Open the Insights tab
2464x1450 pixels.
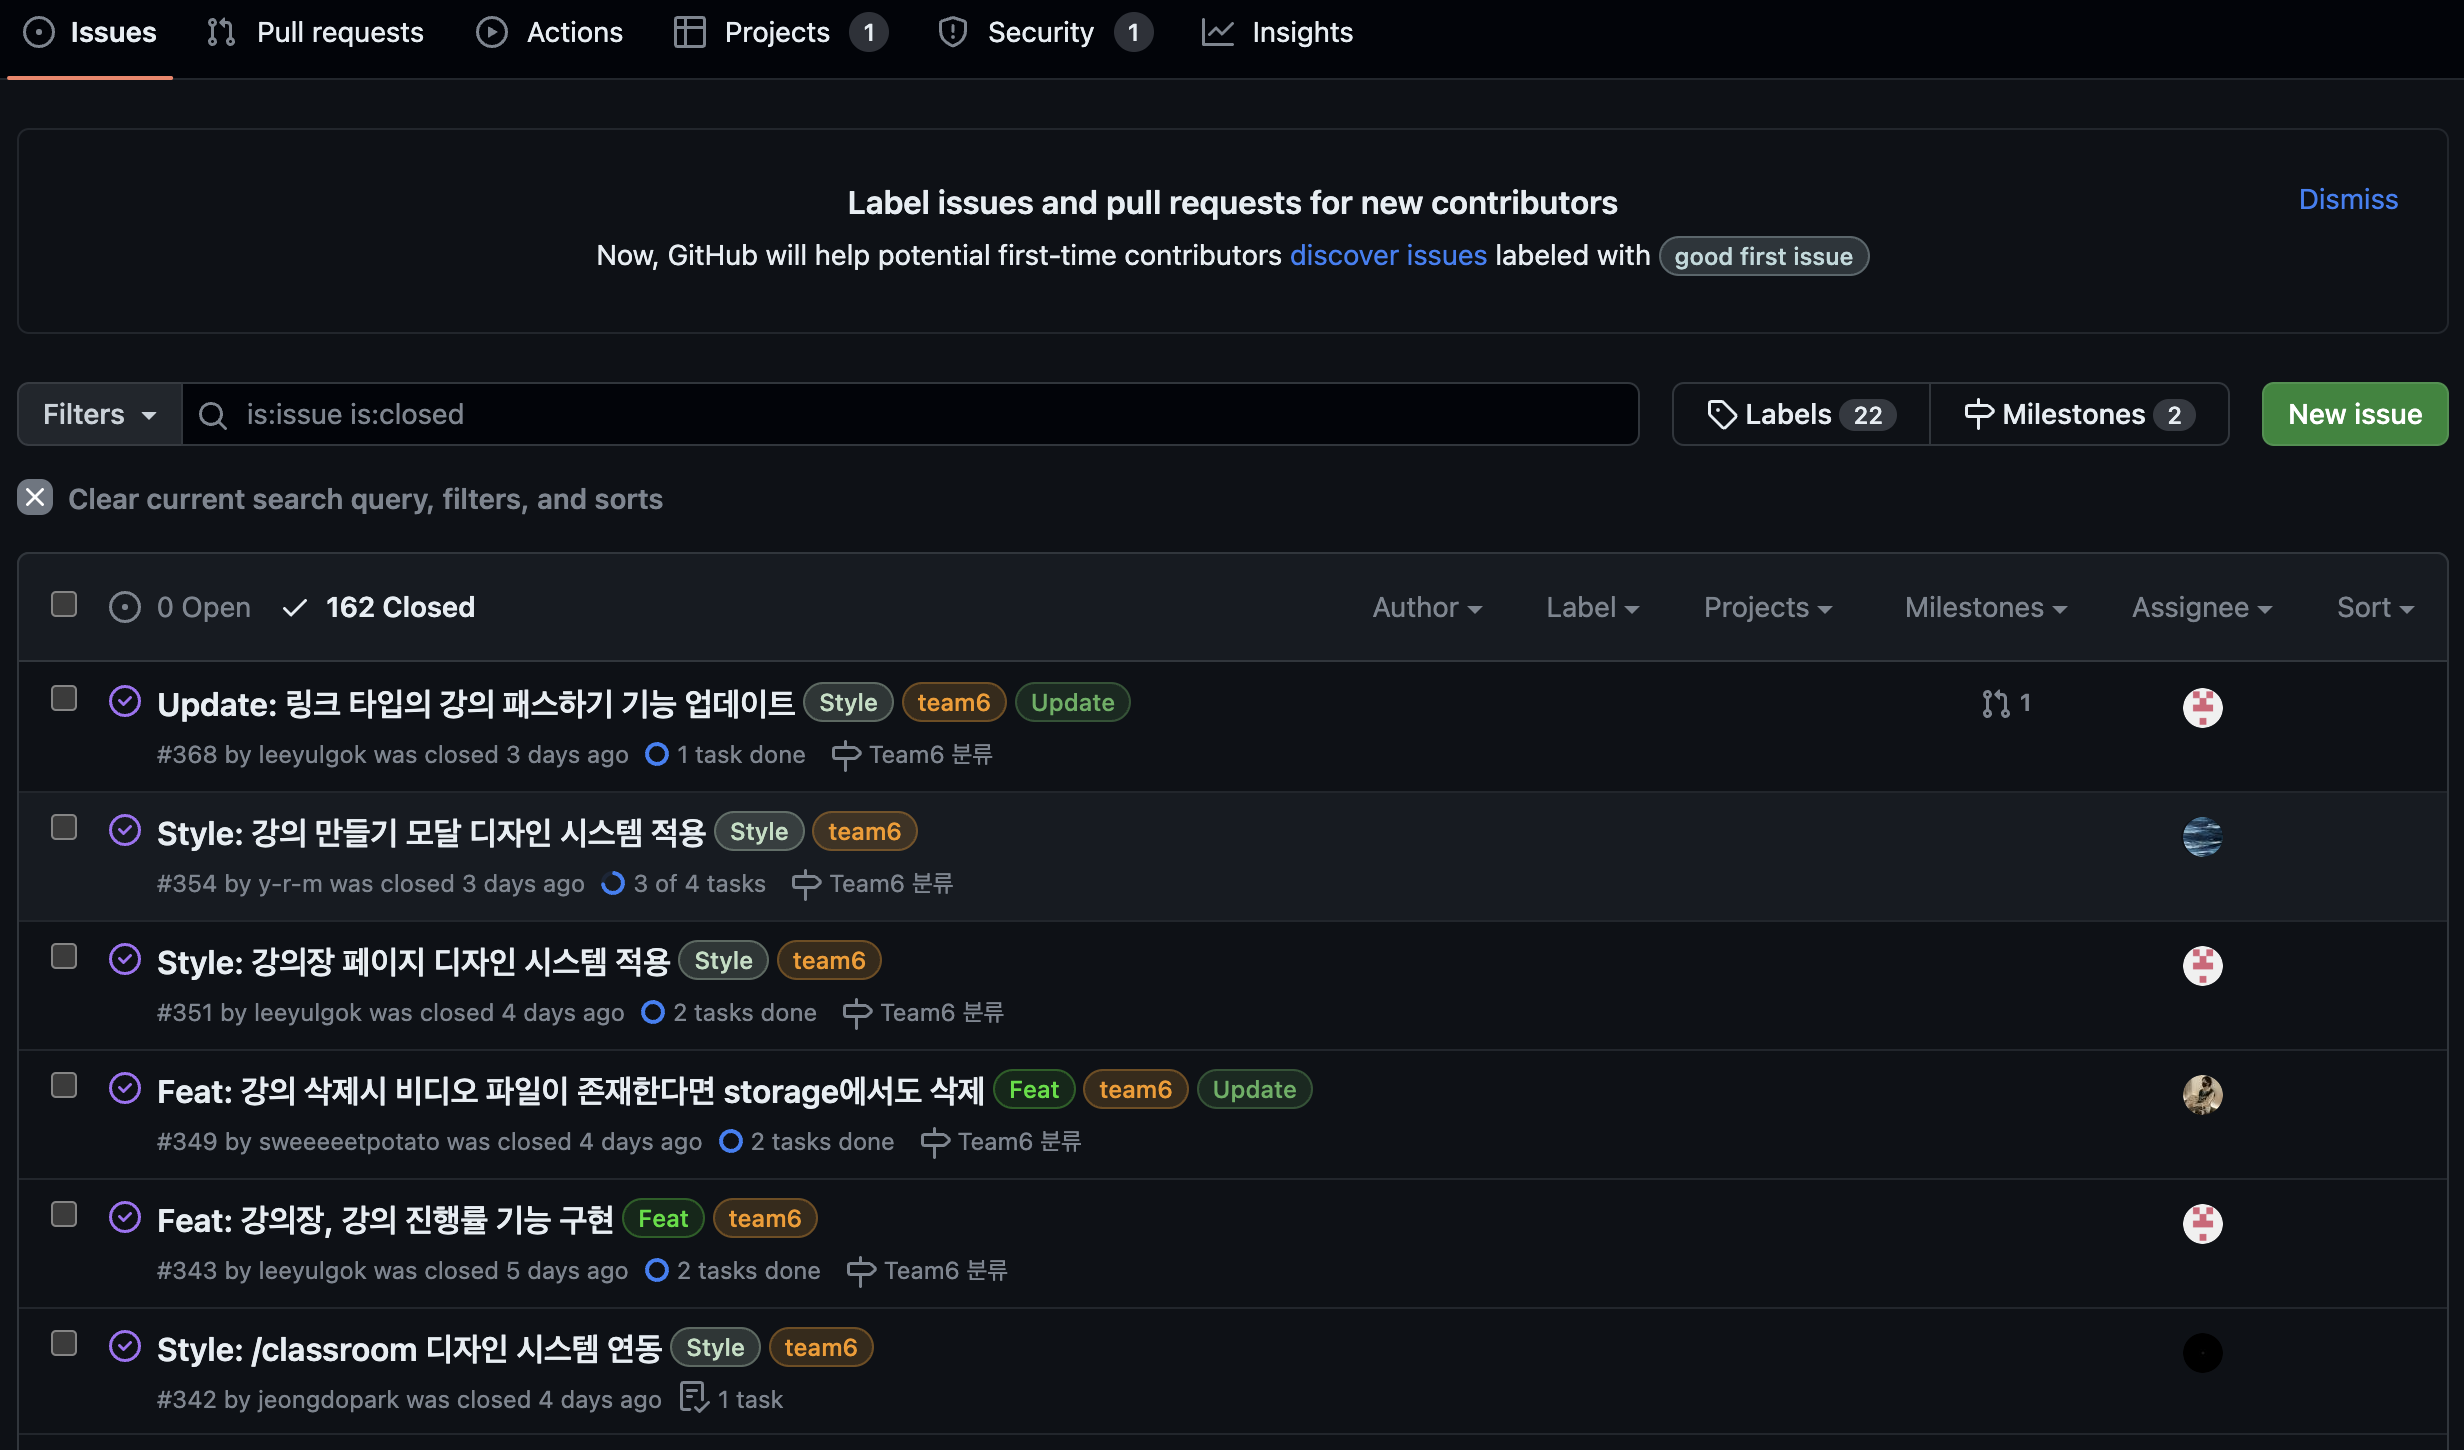tap(1277, 32)
